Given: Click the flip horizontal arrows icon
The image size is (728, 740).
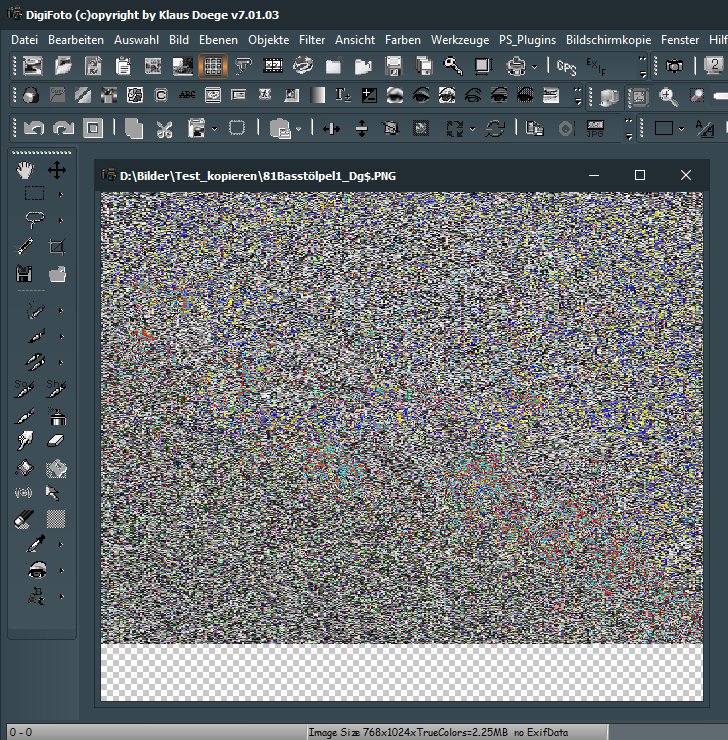Looking at the screenshot, I should pyautogui.click(x=331, y=129).
